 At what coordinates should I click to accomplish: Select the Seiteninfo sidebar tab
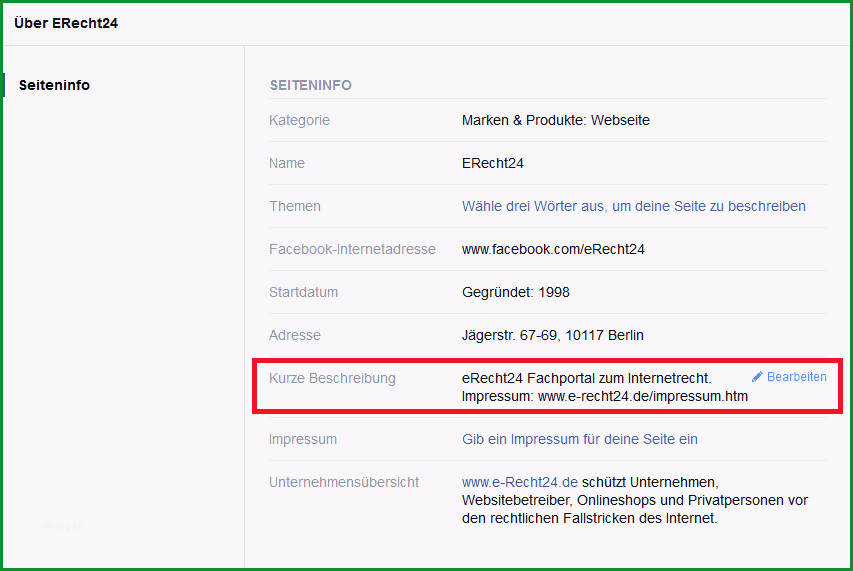coord(54,85)
